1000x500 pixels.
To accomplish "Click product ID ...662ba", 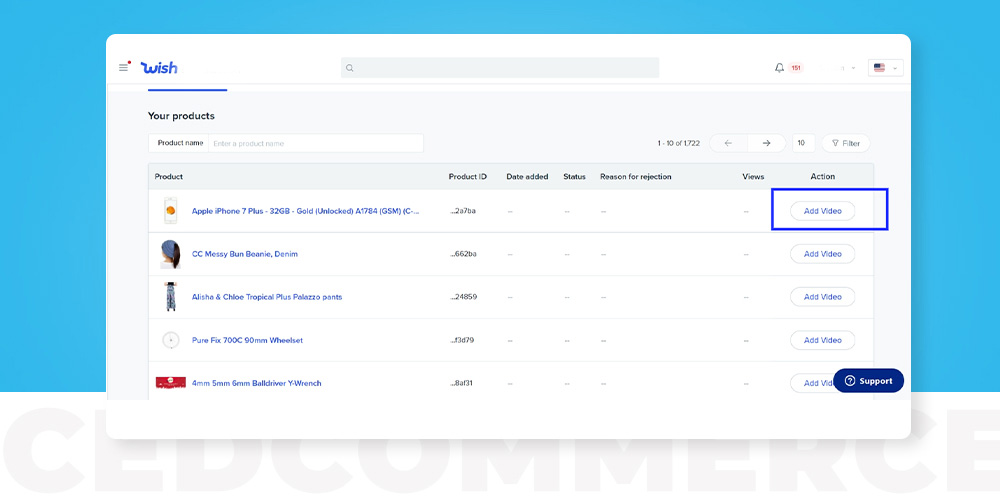I will pos(463,254).
